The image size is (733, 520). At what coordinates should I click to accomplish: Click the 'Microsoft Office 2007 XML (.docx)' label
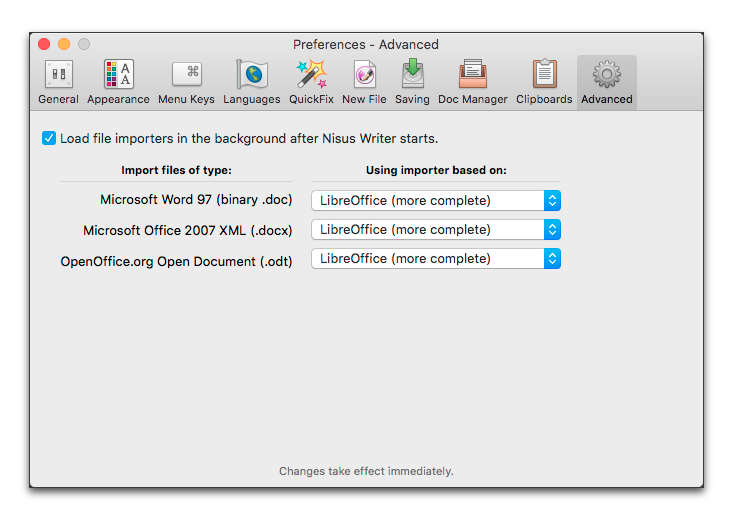[x=187, y=230]
